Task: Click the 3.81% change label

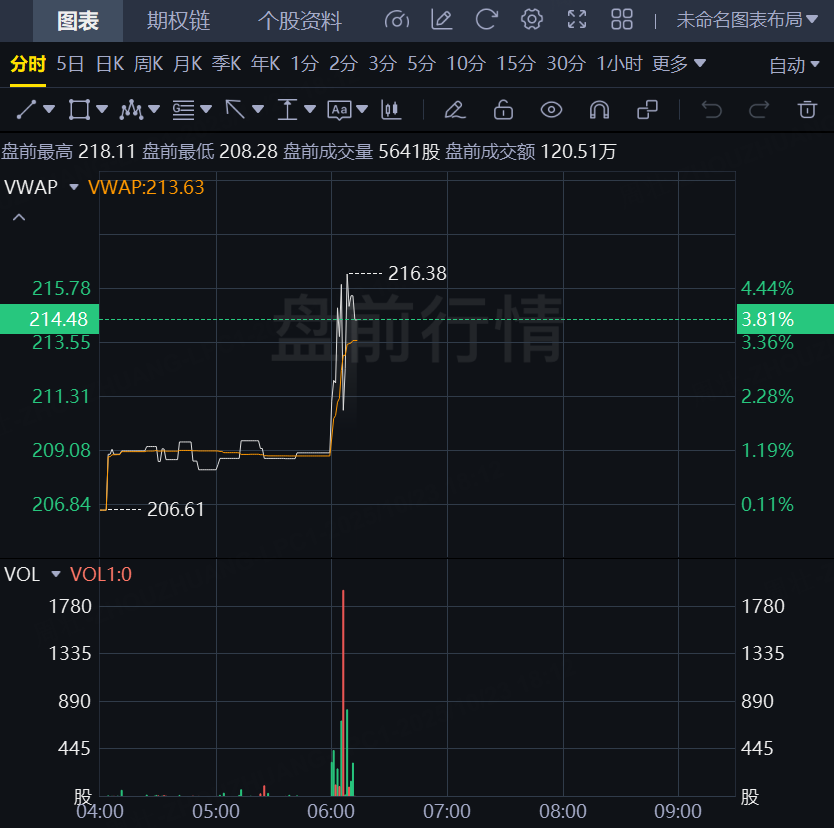Action: tap(785, 319)
